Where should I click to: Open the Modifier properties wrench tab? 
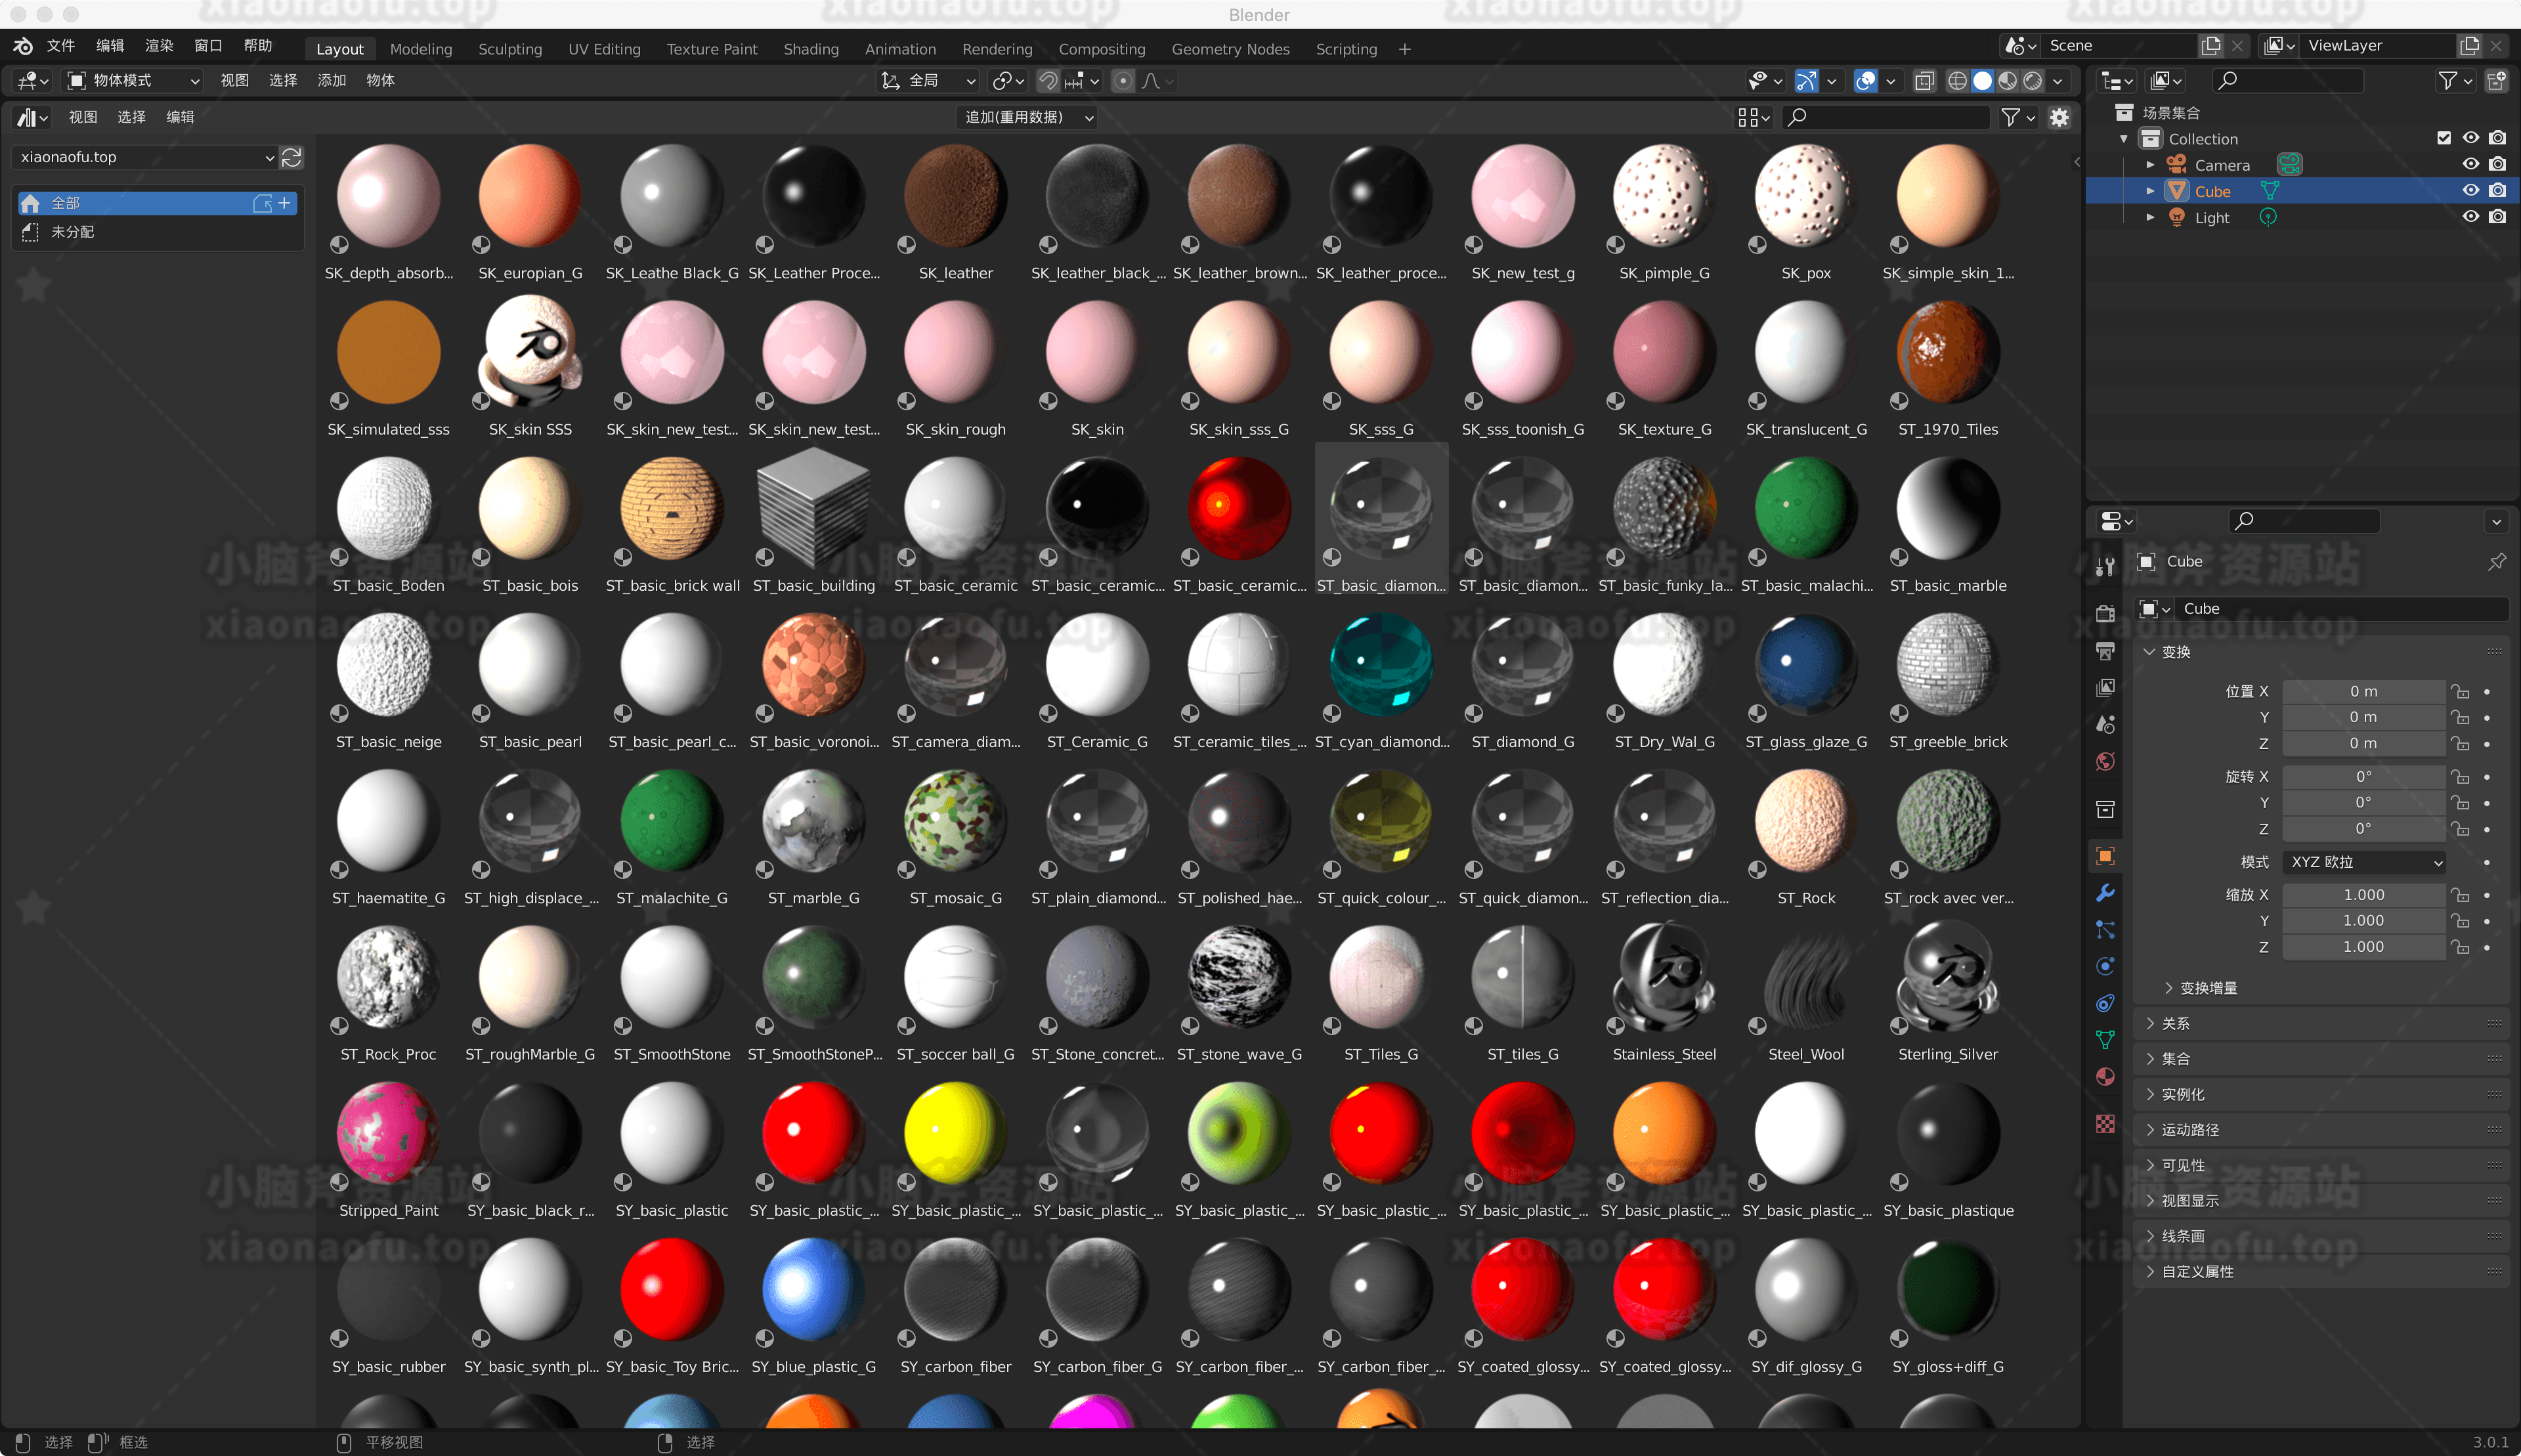click(2105, 893)
